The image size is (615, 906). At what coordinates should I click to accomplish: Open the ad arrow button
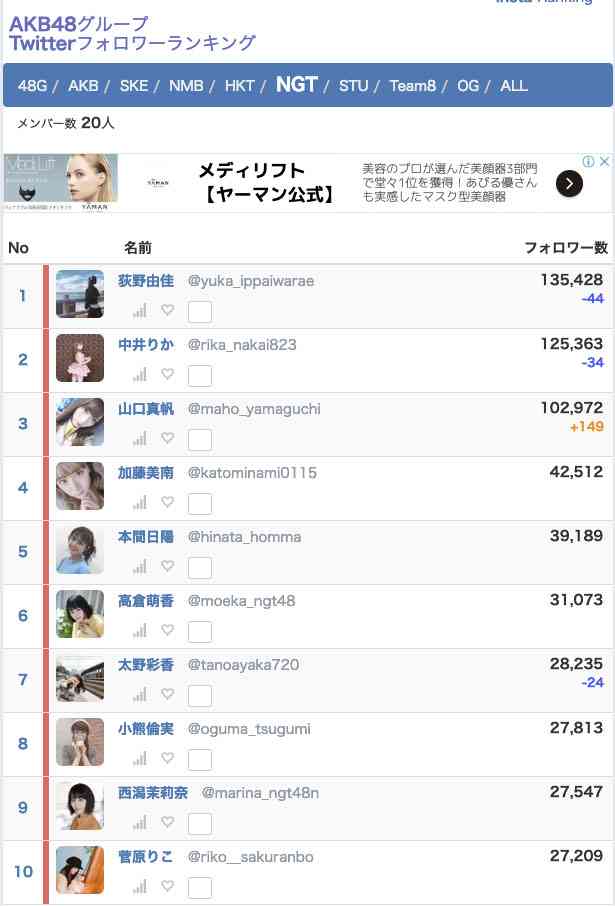pyautogui.click(x=569, y=184)
